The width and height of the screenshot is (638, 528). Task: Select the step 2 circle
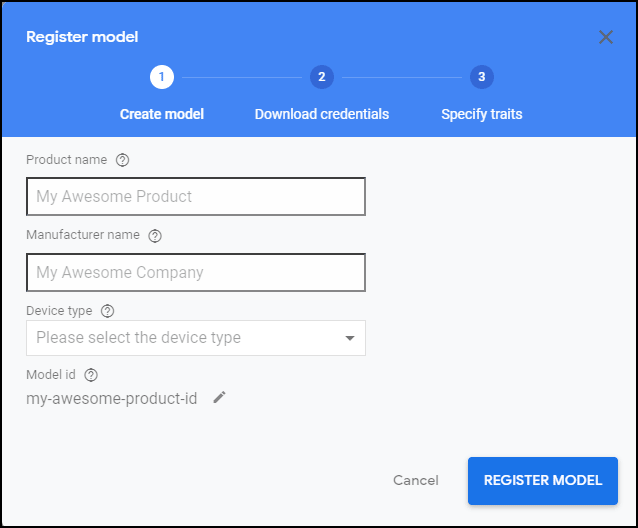point(322,77)
